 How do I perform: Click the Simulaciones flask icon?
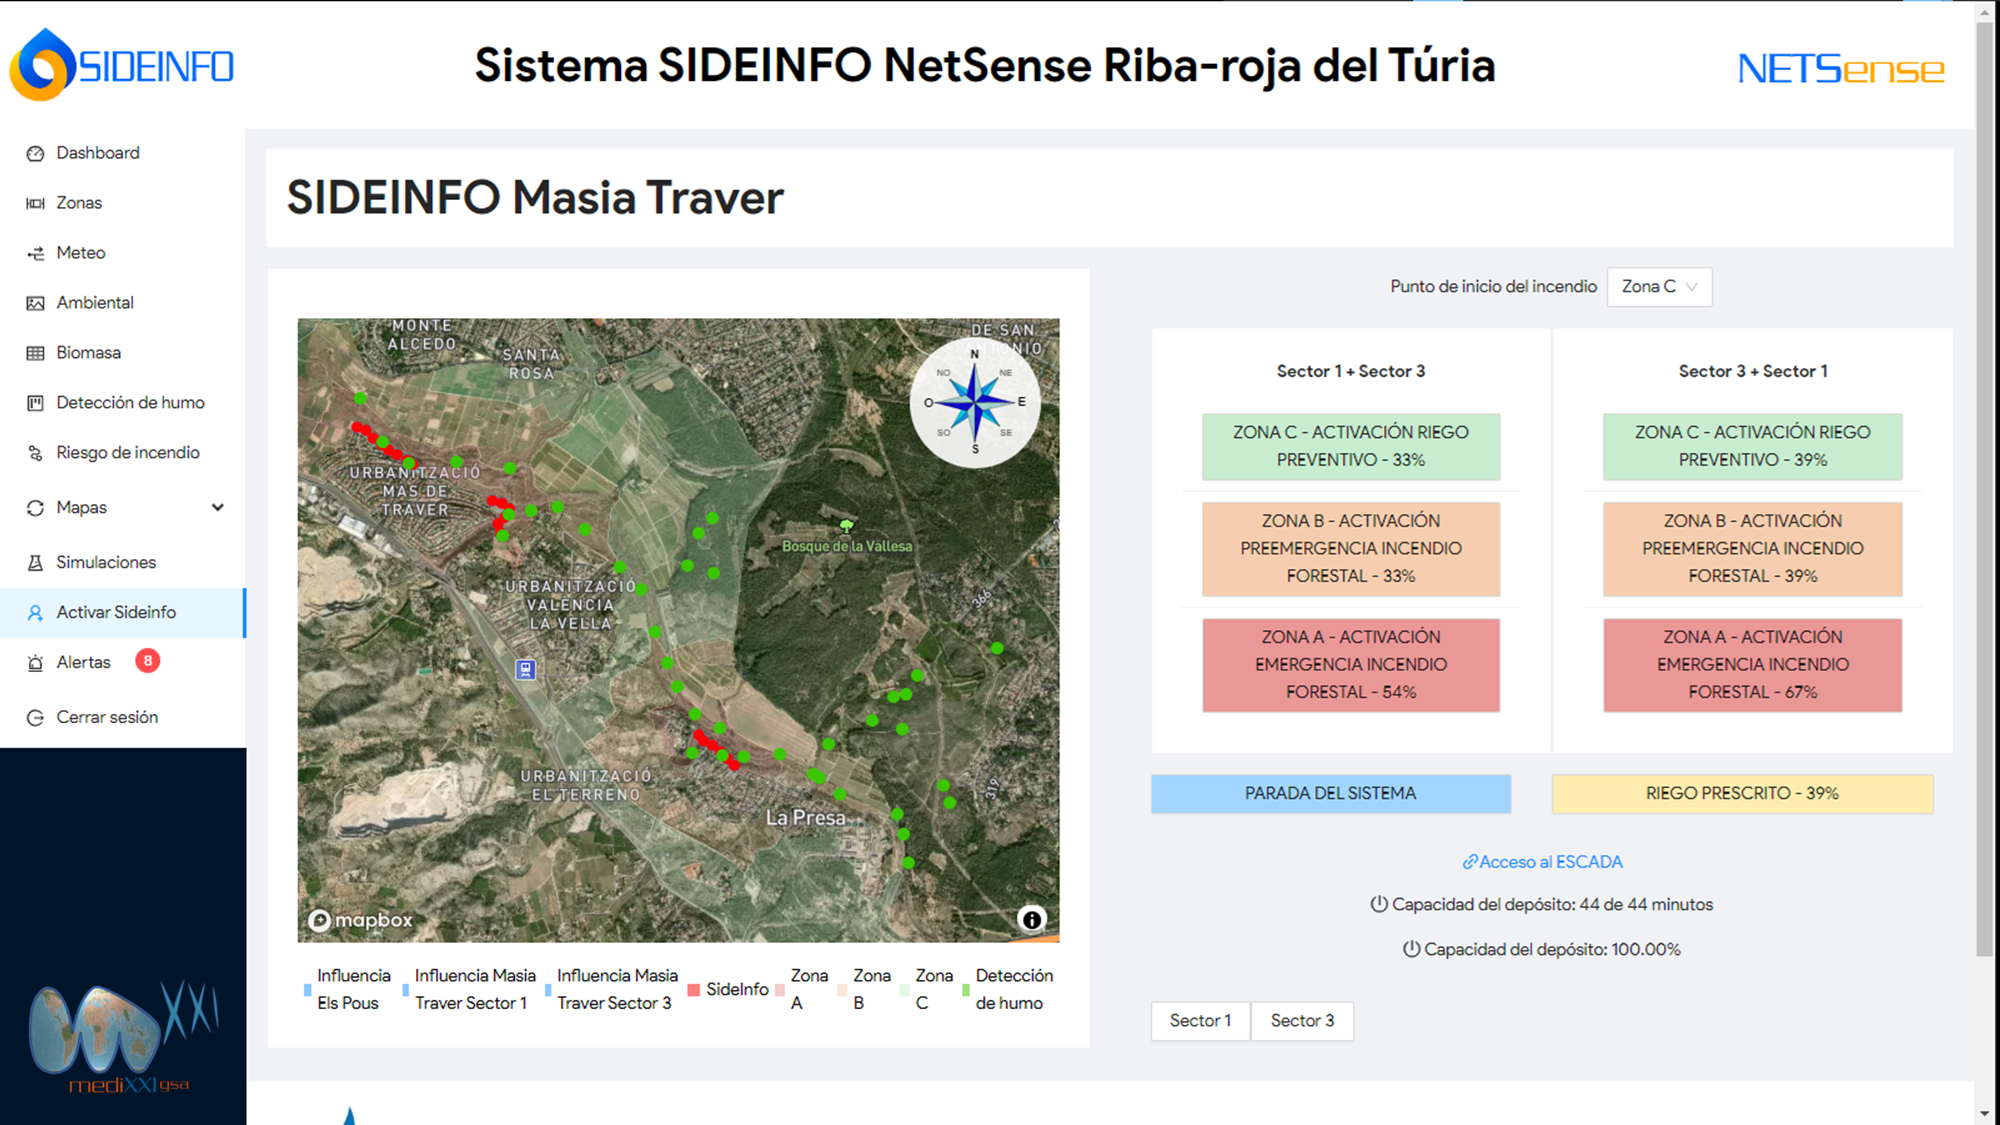pyautogui.click(x=36, y=563)
